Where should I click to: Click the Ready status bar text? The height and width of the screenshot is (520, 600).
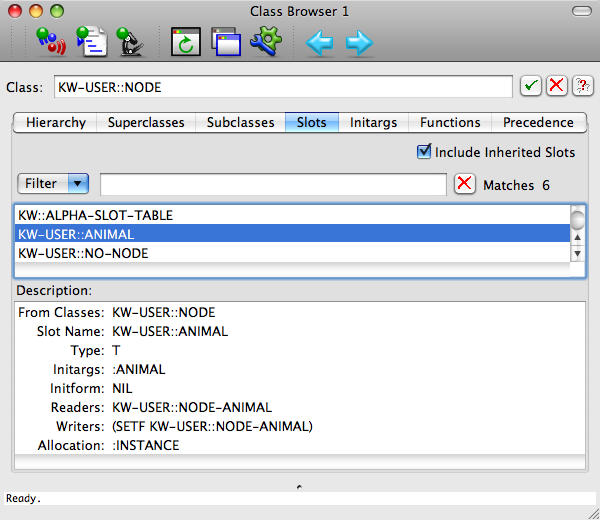pyautogui.click(x=23, y=499)
